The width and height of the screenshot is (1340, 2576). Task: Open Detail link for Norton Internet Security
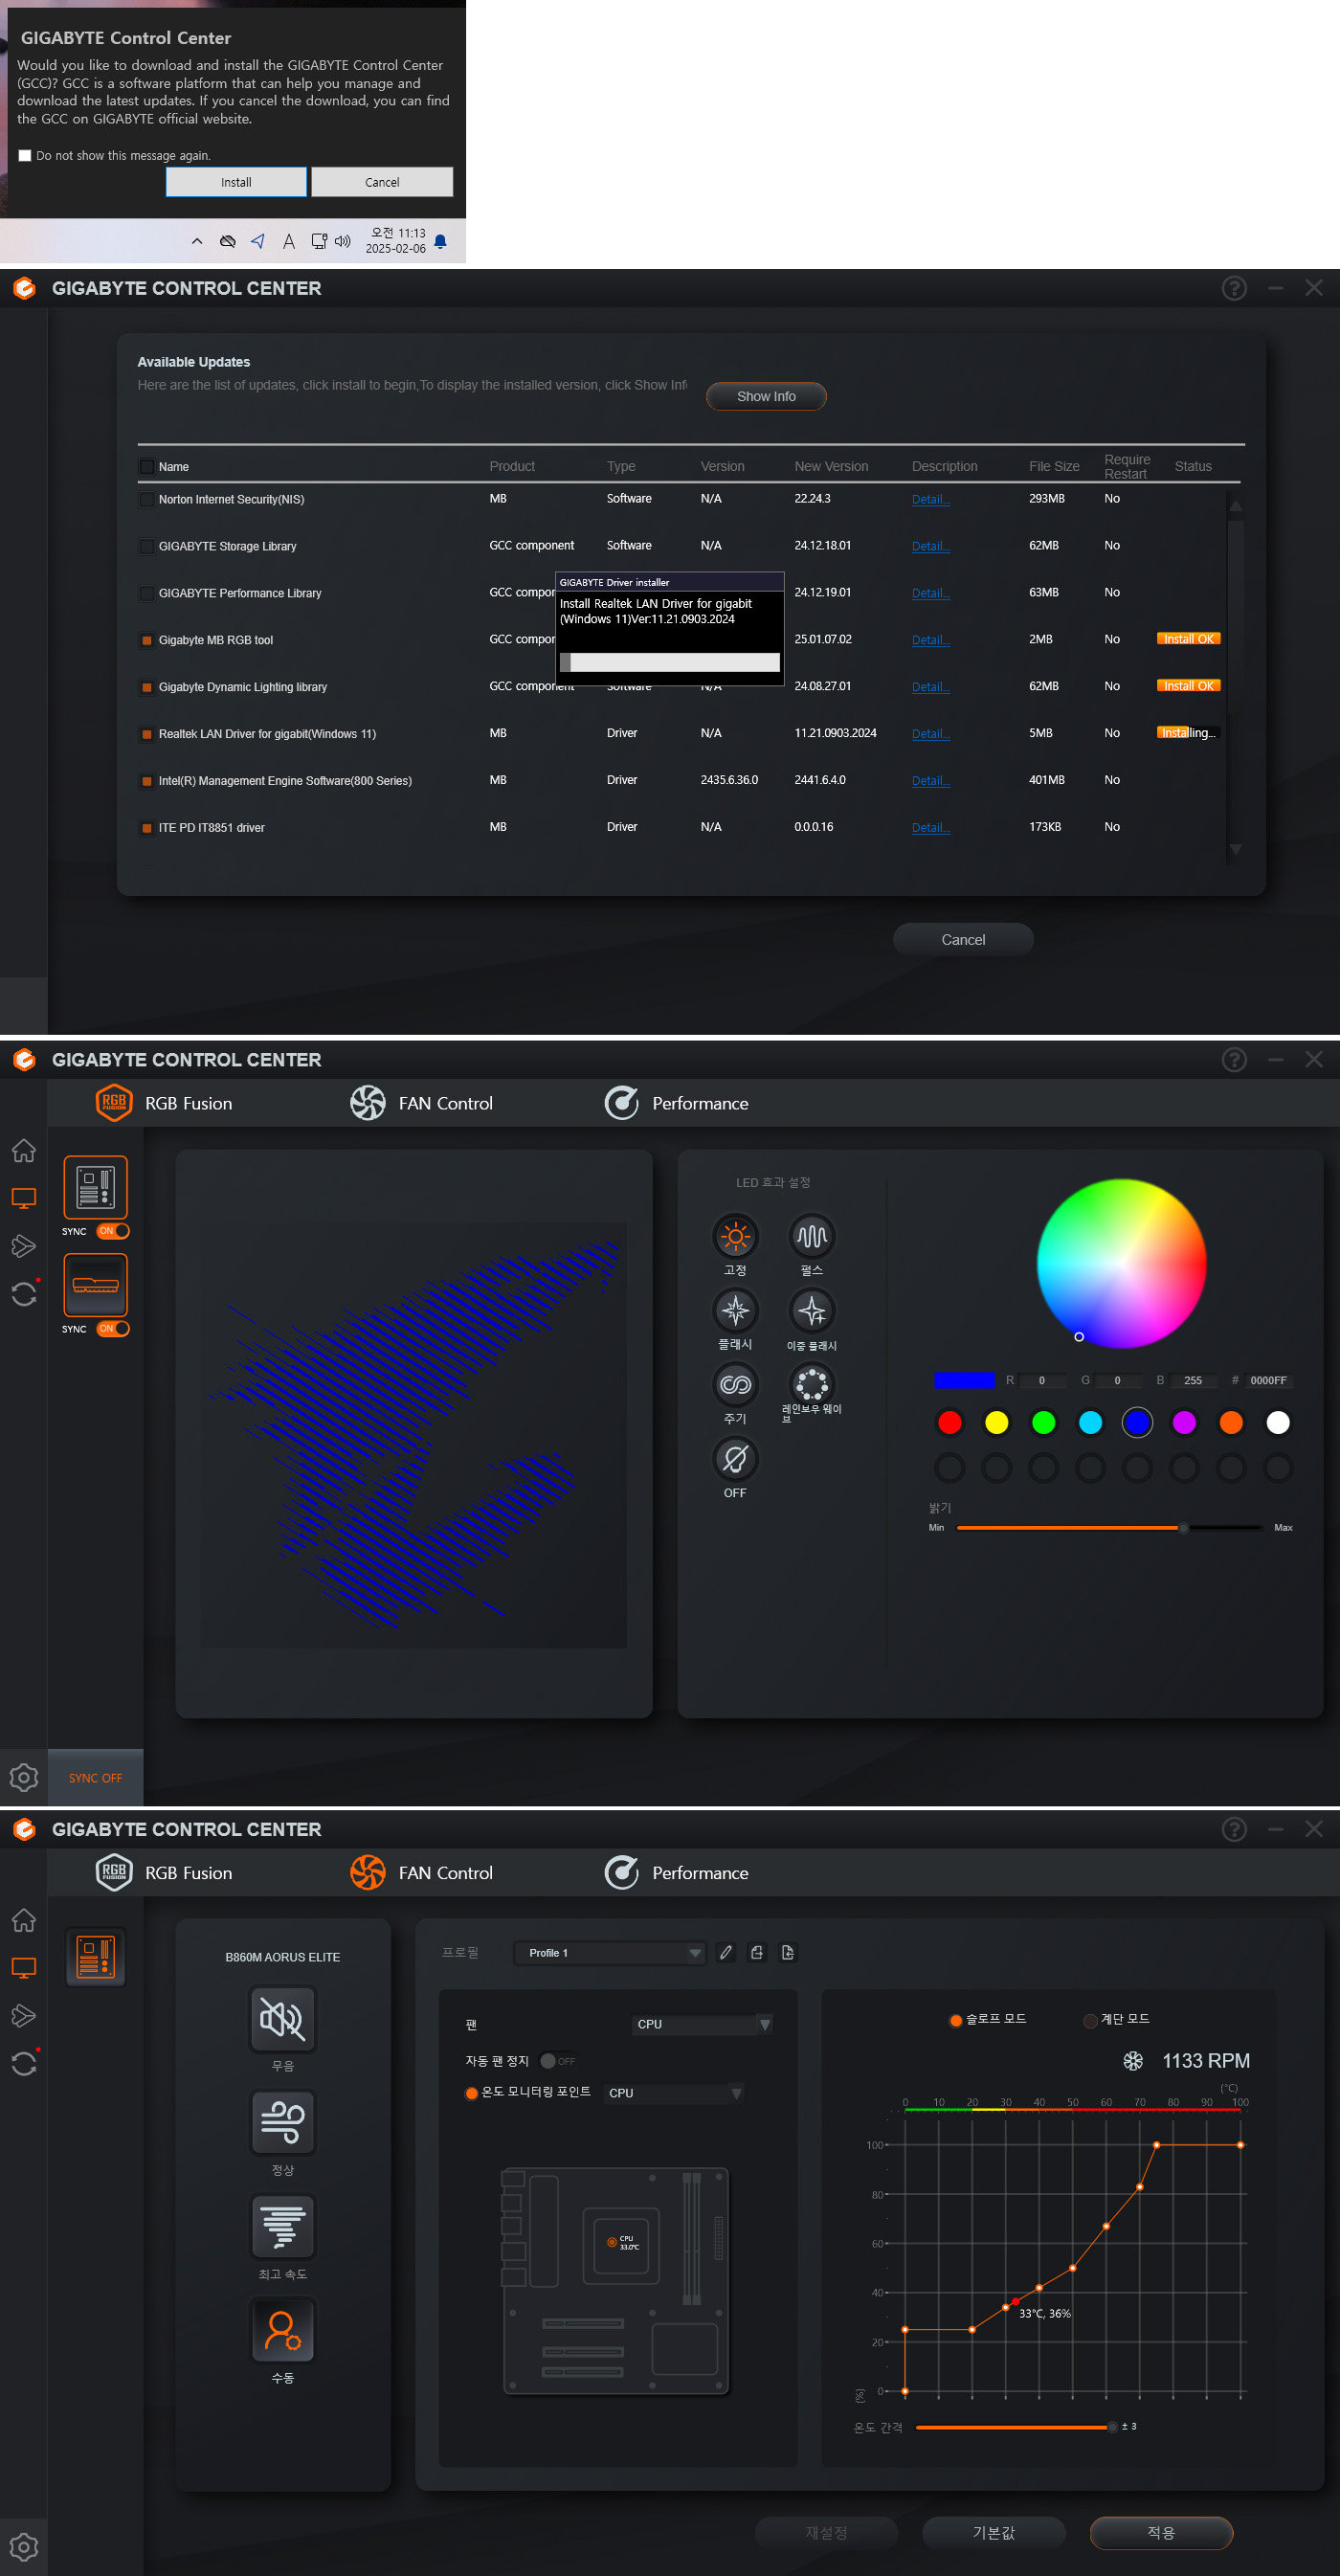pos(930,499)
